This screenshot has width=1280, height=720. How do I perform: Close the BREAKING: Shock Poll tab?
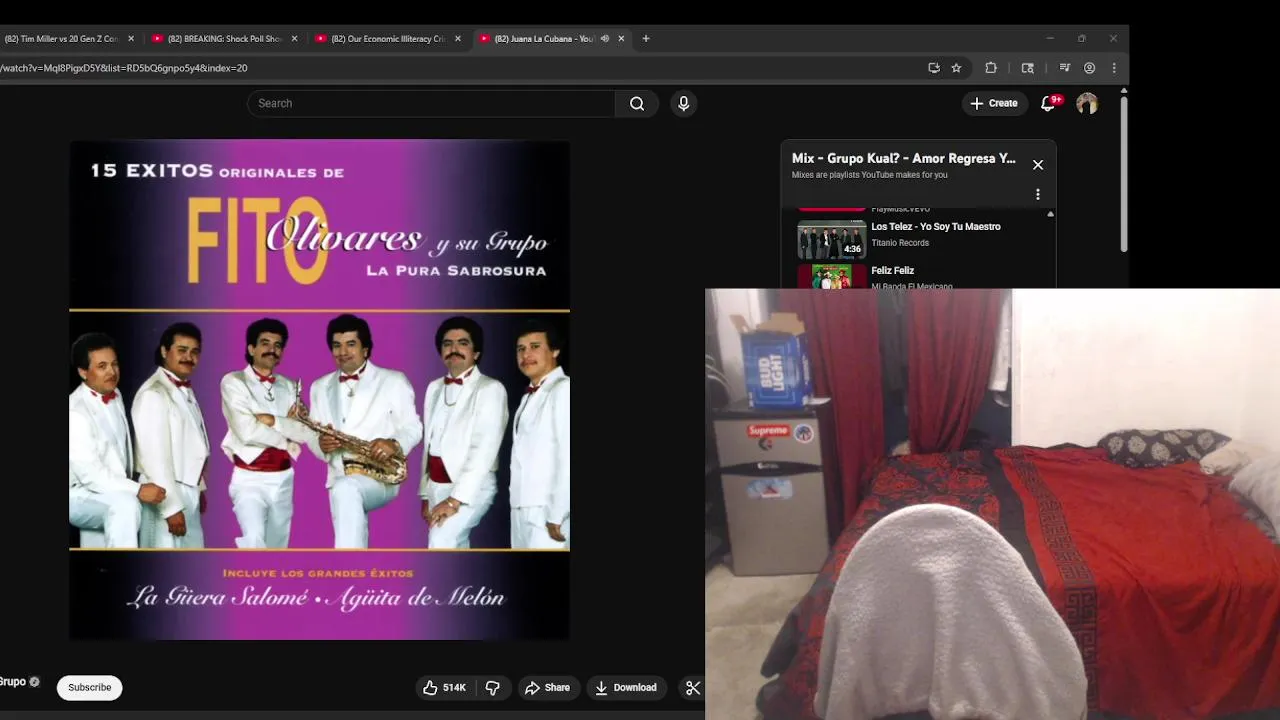coord(294,39)
